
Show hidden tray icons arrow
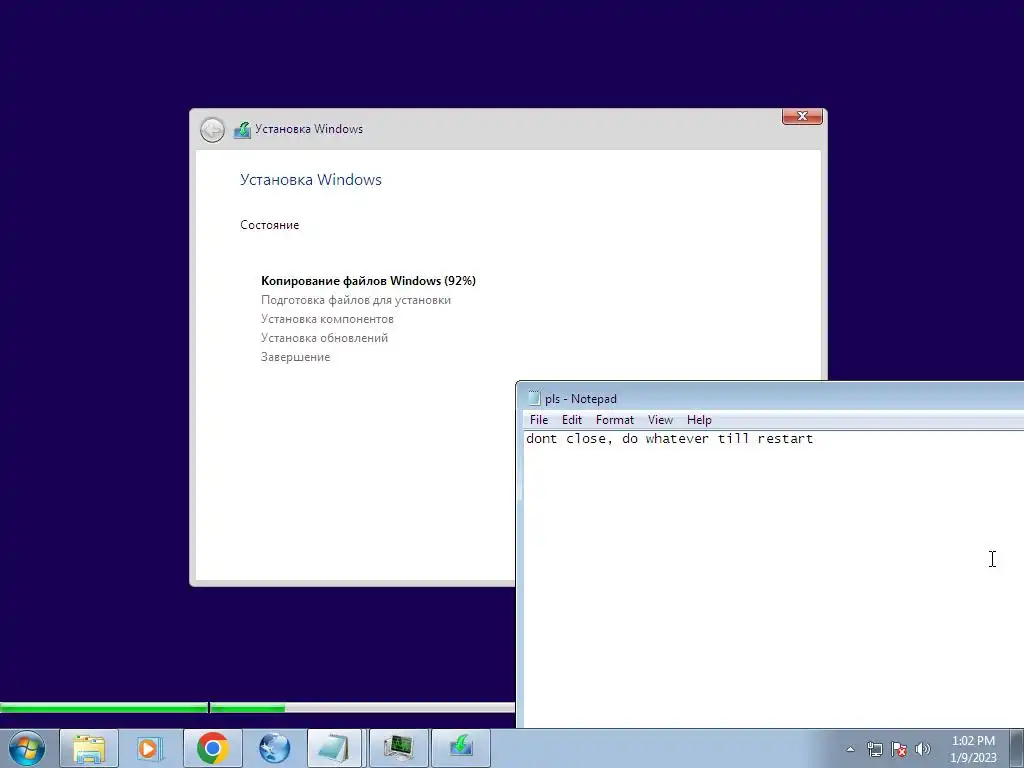tap(850, 749)
